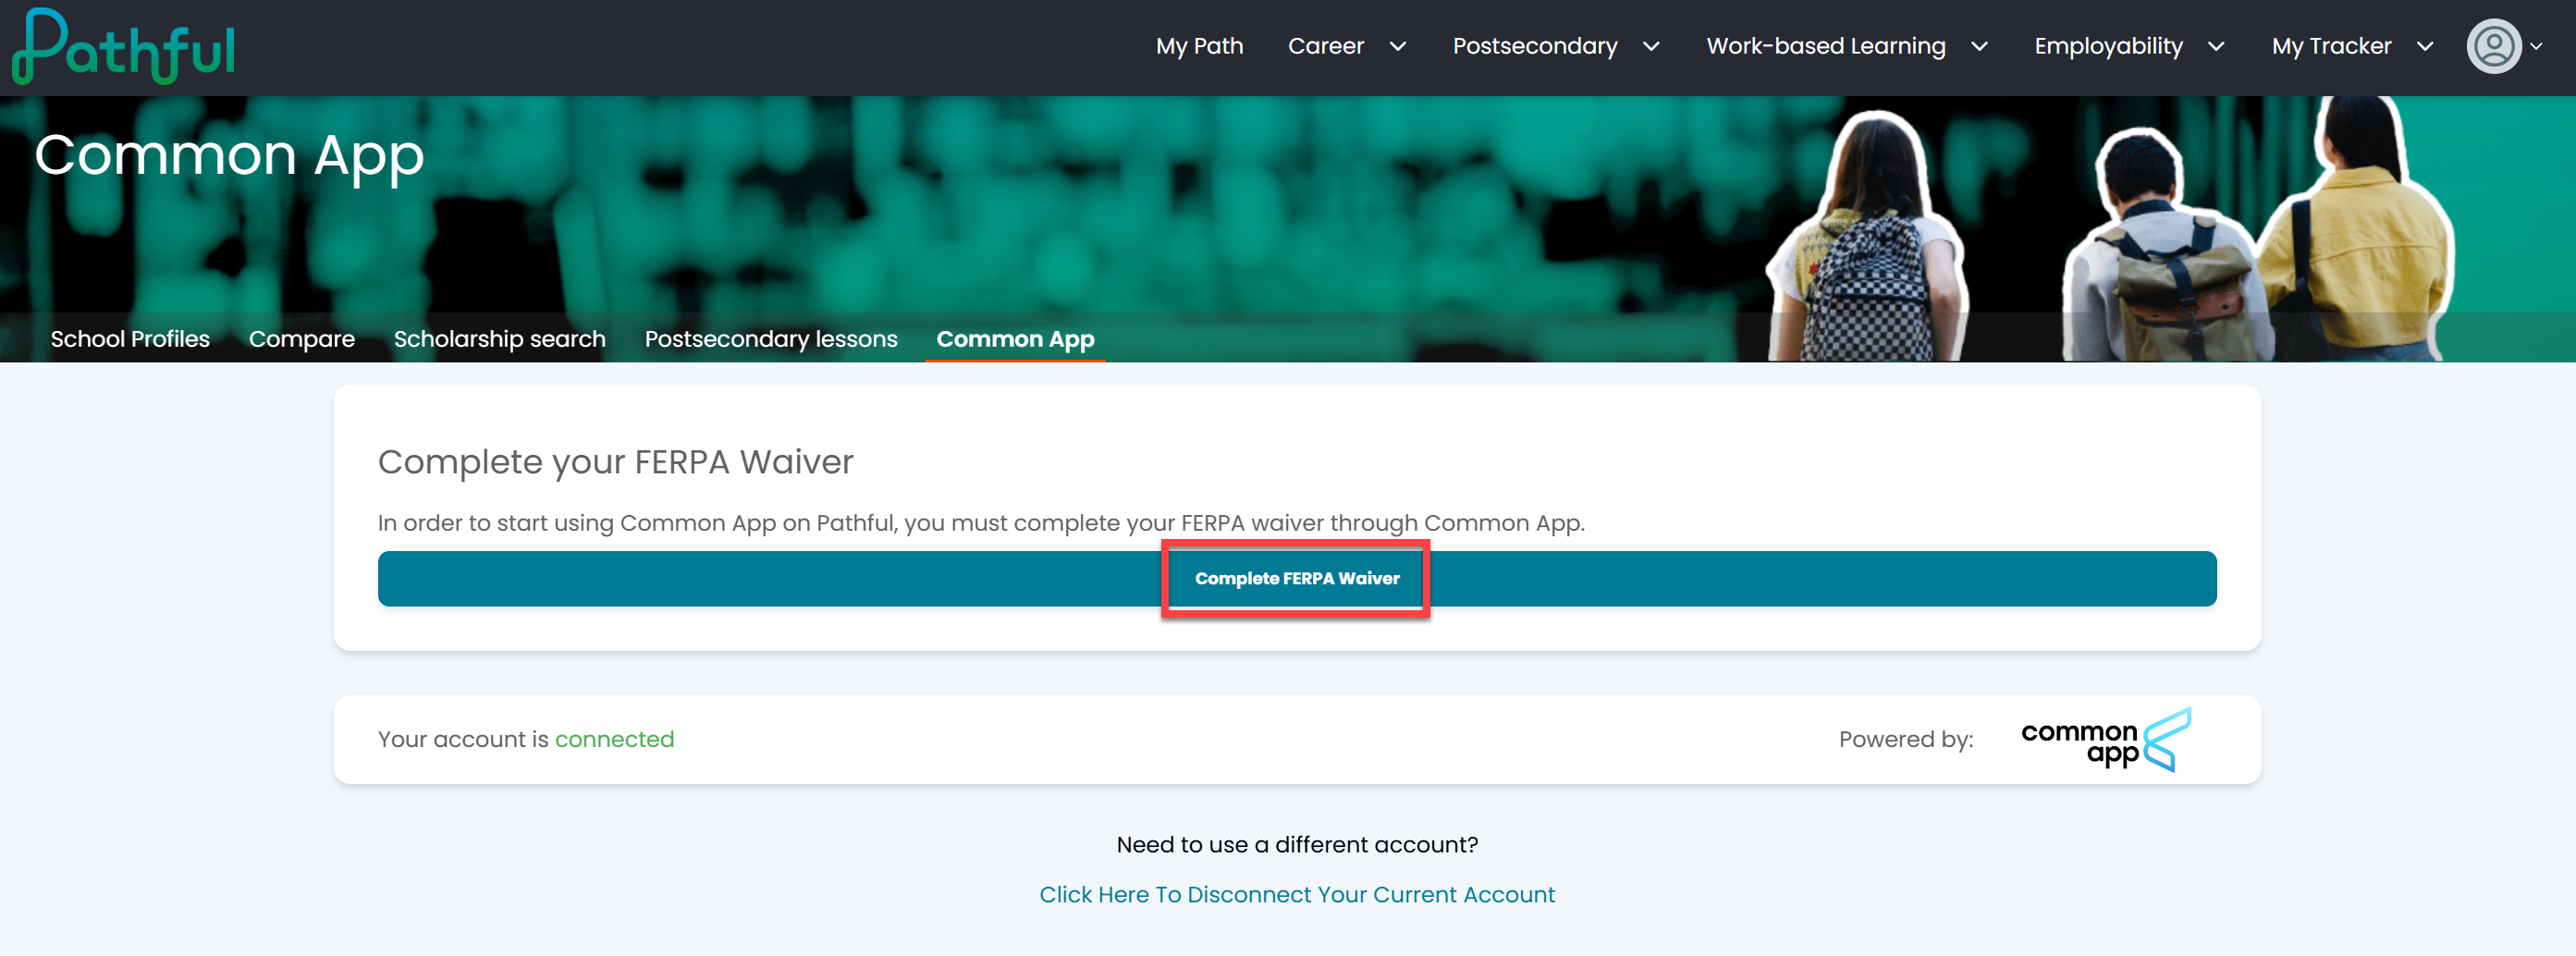This screenshot has height=956, width=2576.
Task: Open the Scholarship search tab
Action: click(x=499, y=339)
